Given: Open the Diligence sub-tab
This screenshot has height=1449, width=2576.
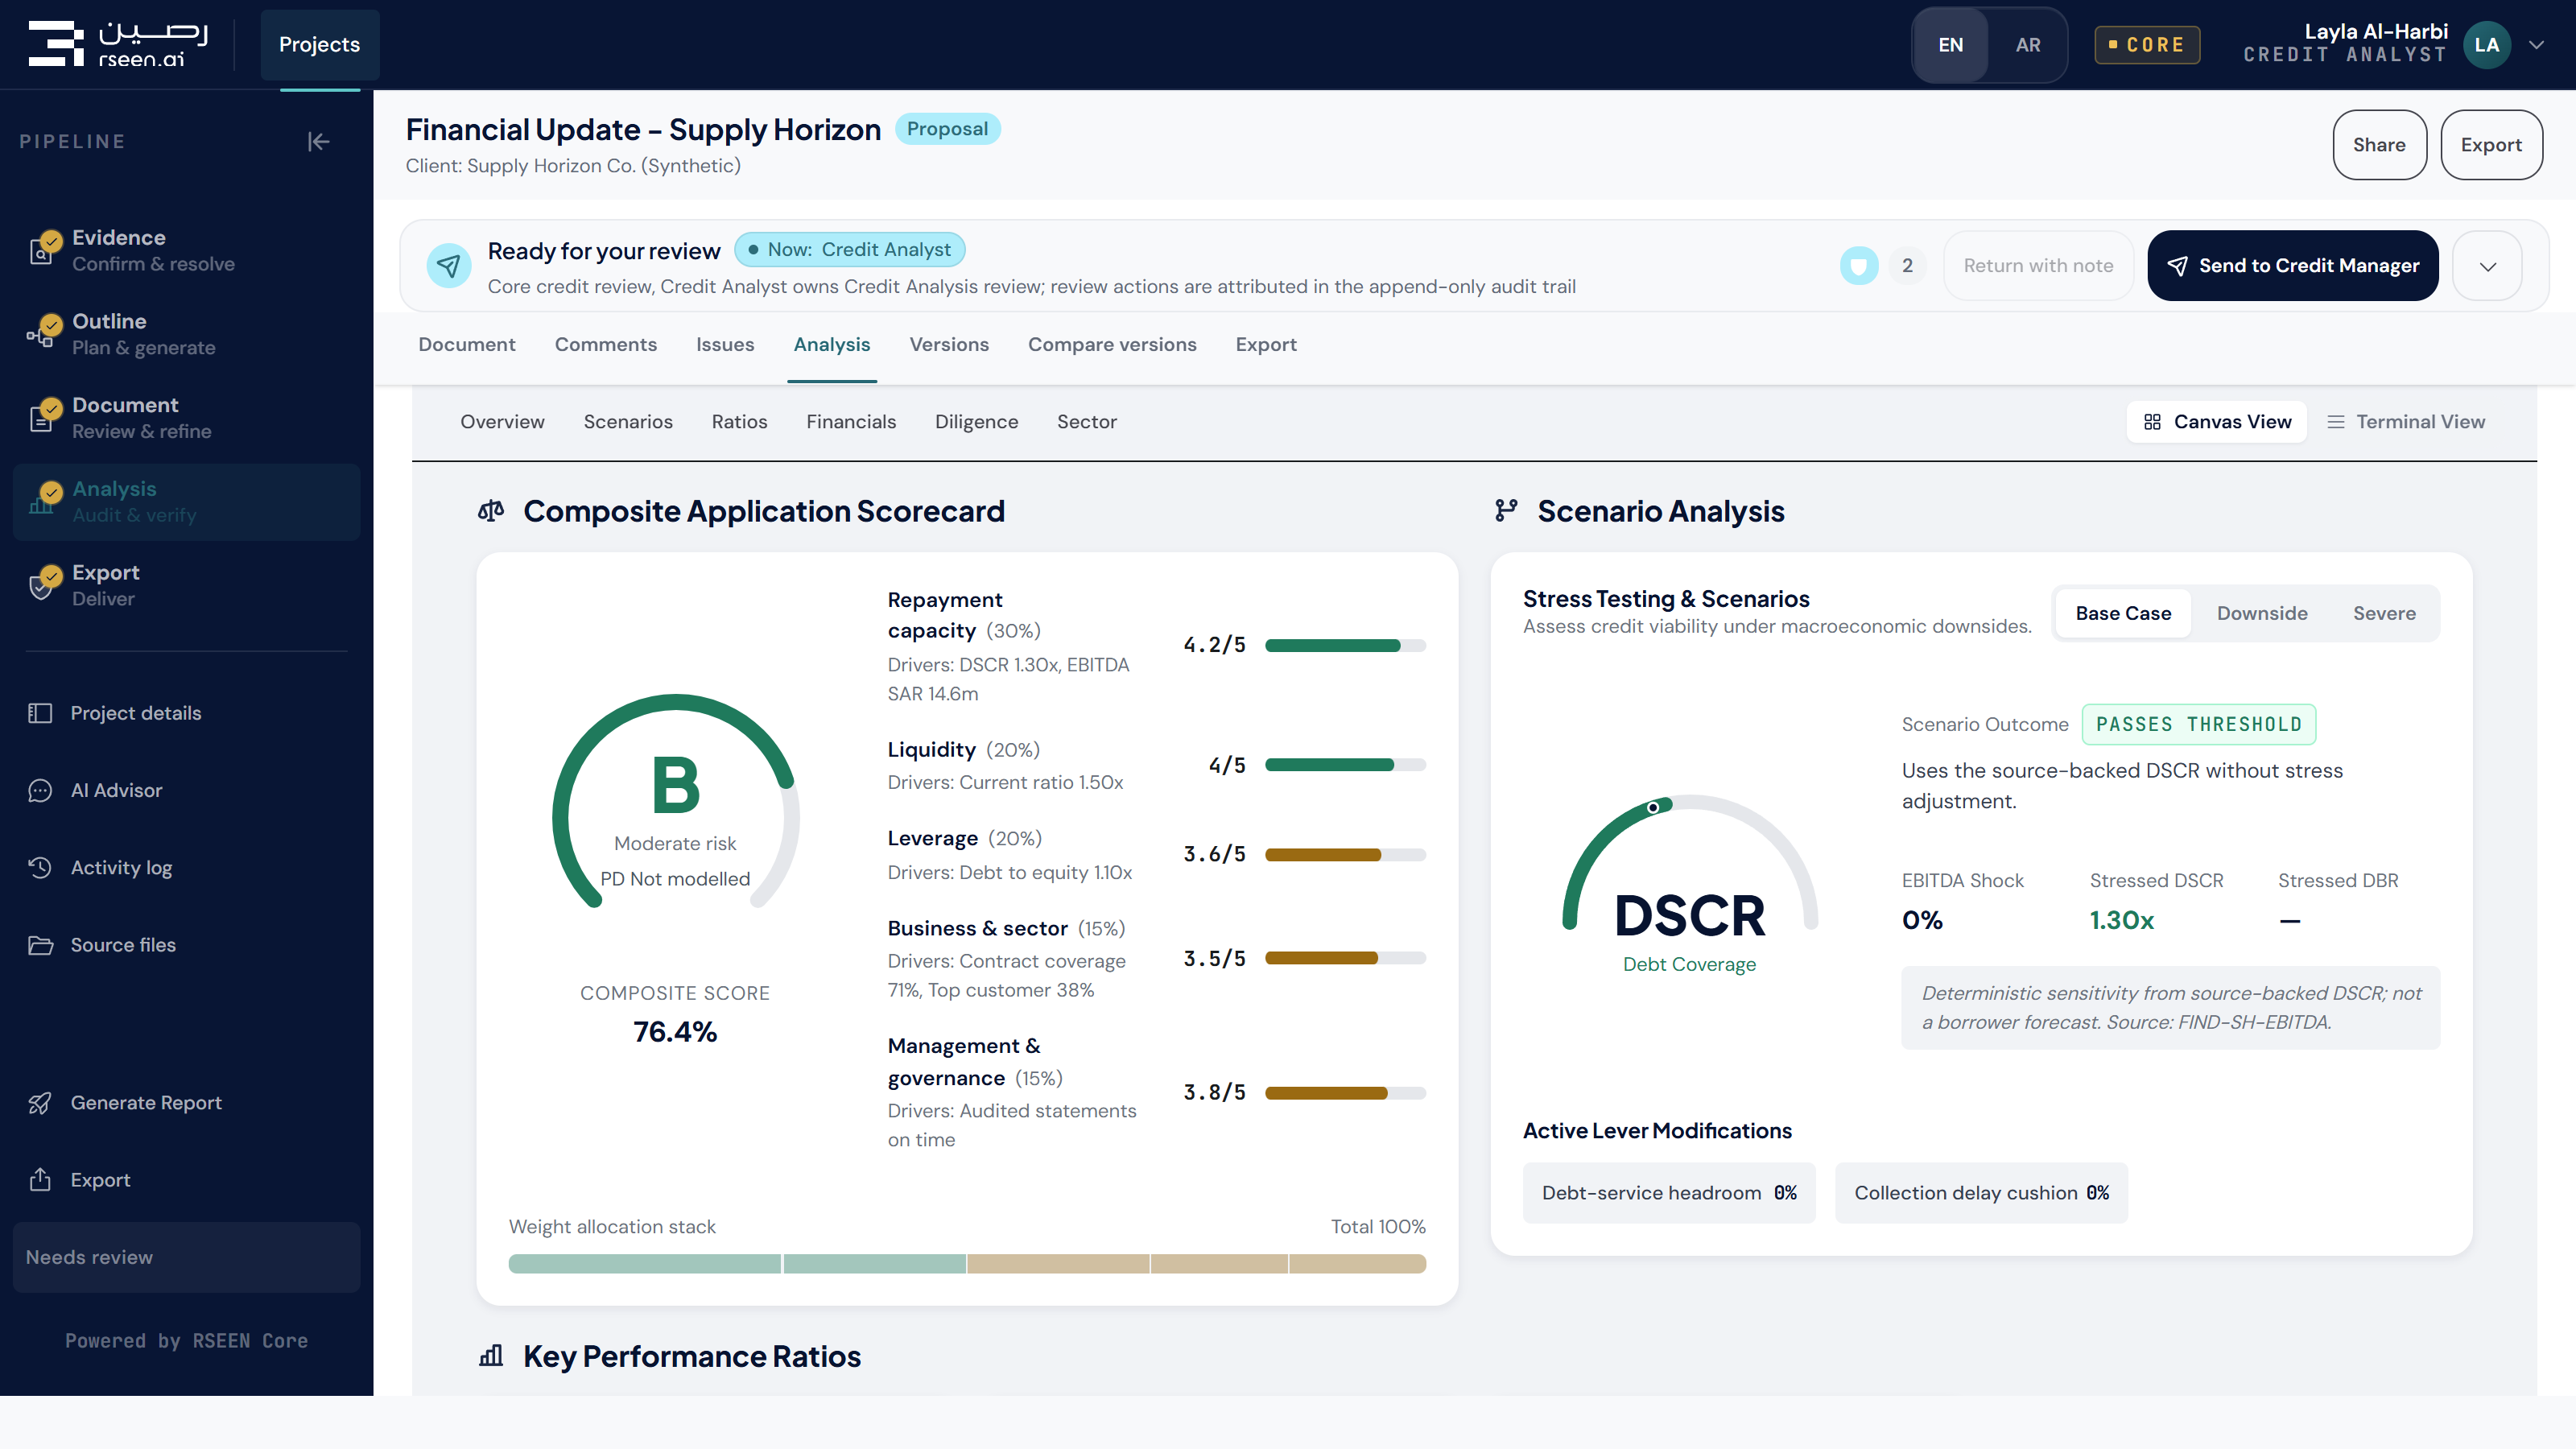Looking at the screenshot, I should pos(976,422).
